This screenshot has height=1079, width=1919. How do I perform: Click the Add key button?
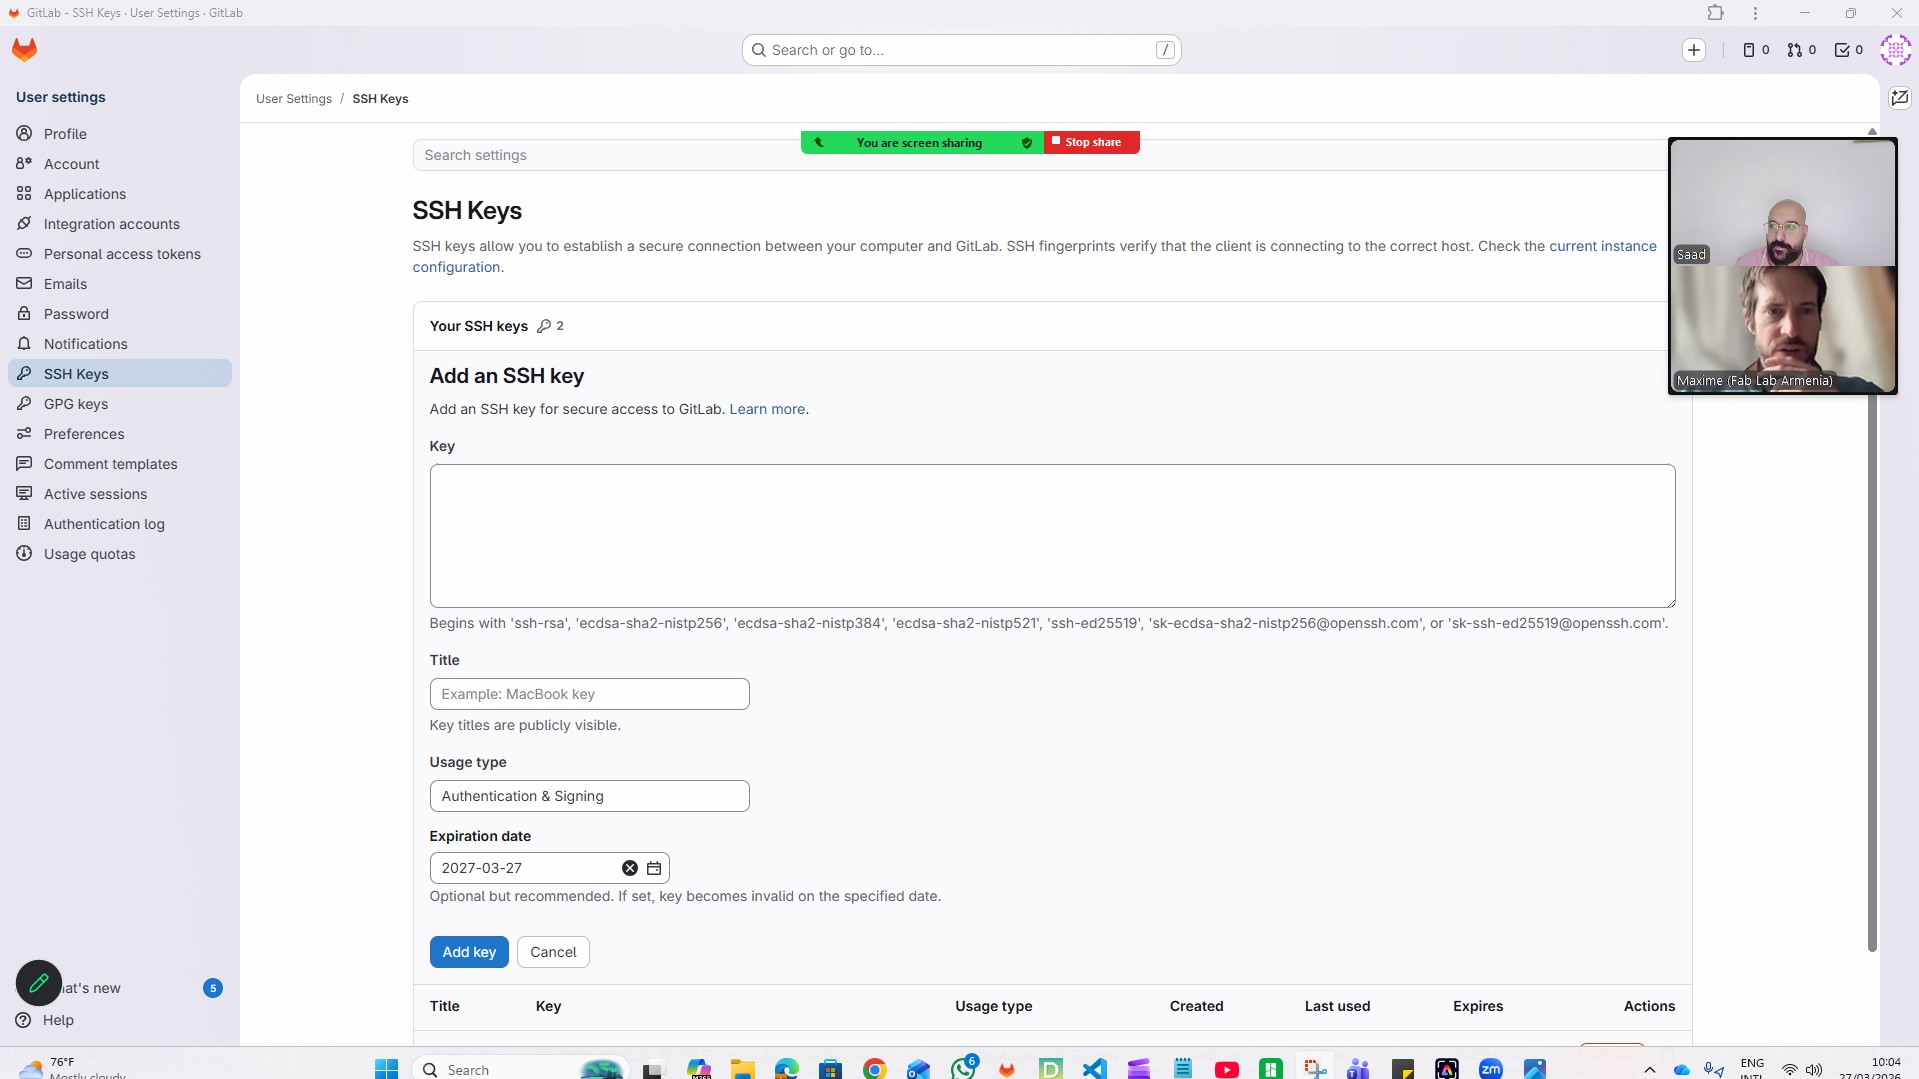[x=469, y=952]
